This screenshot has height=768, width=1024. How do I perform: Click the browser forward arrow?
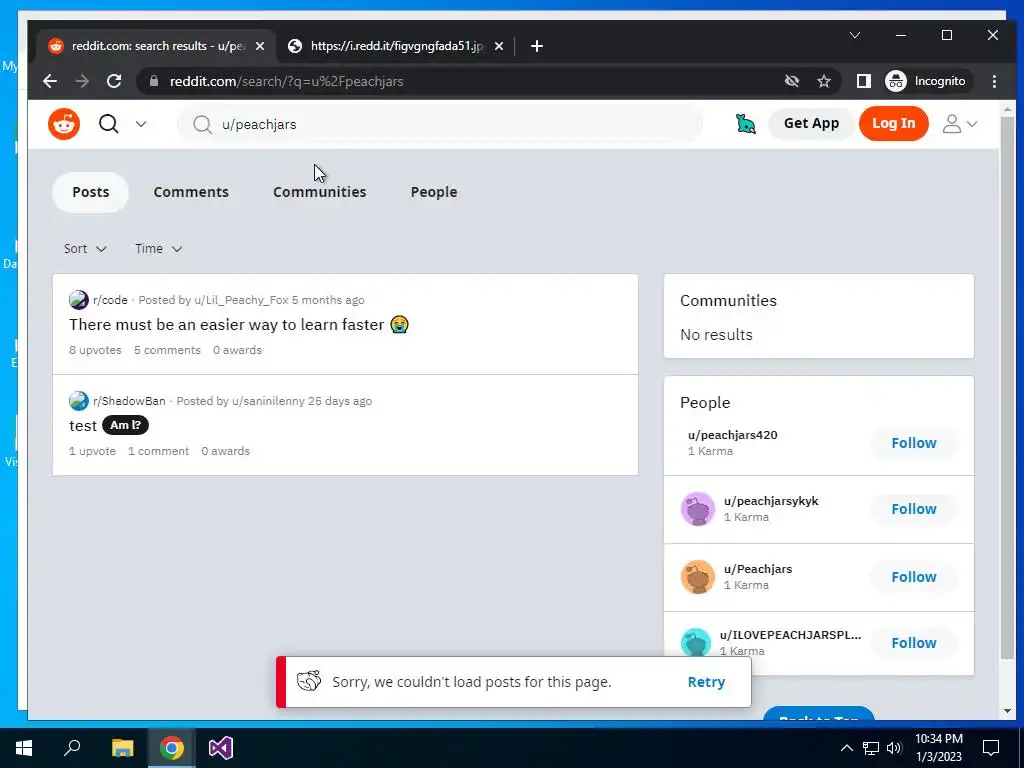[x=82, y=81]
